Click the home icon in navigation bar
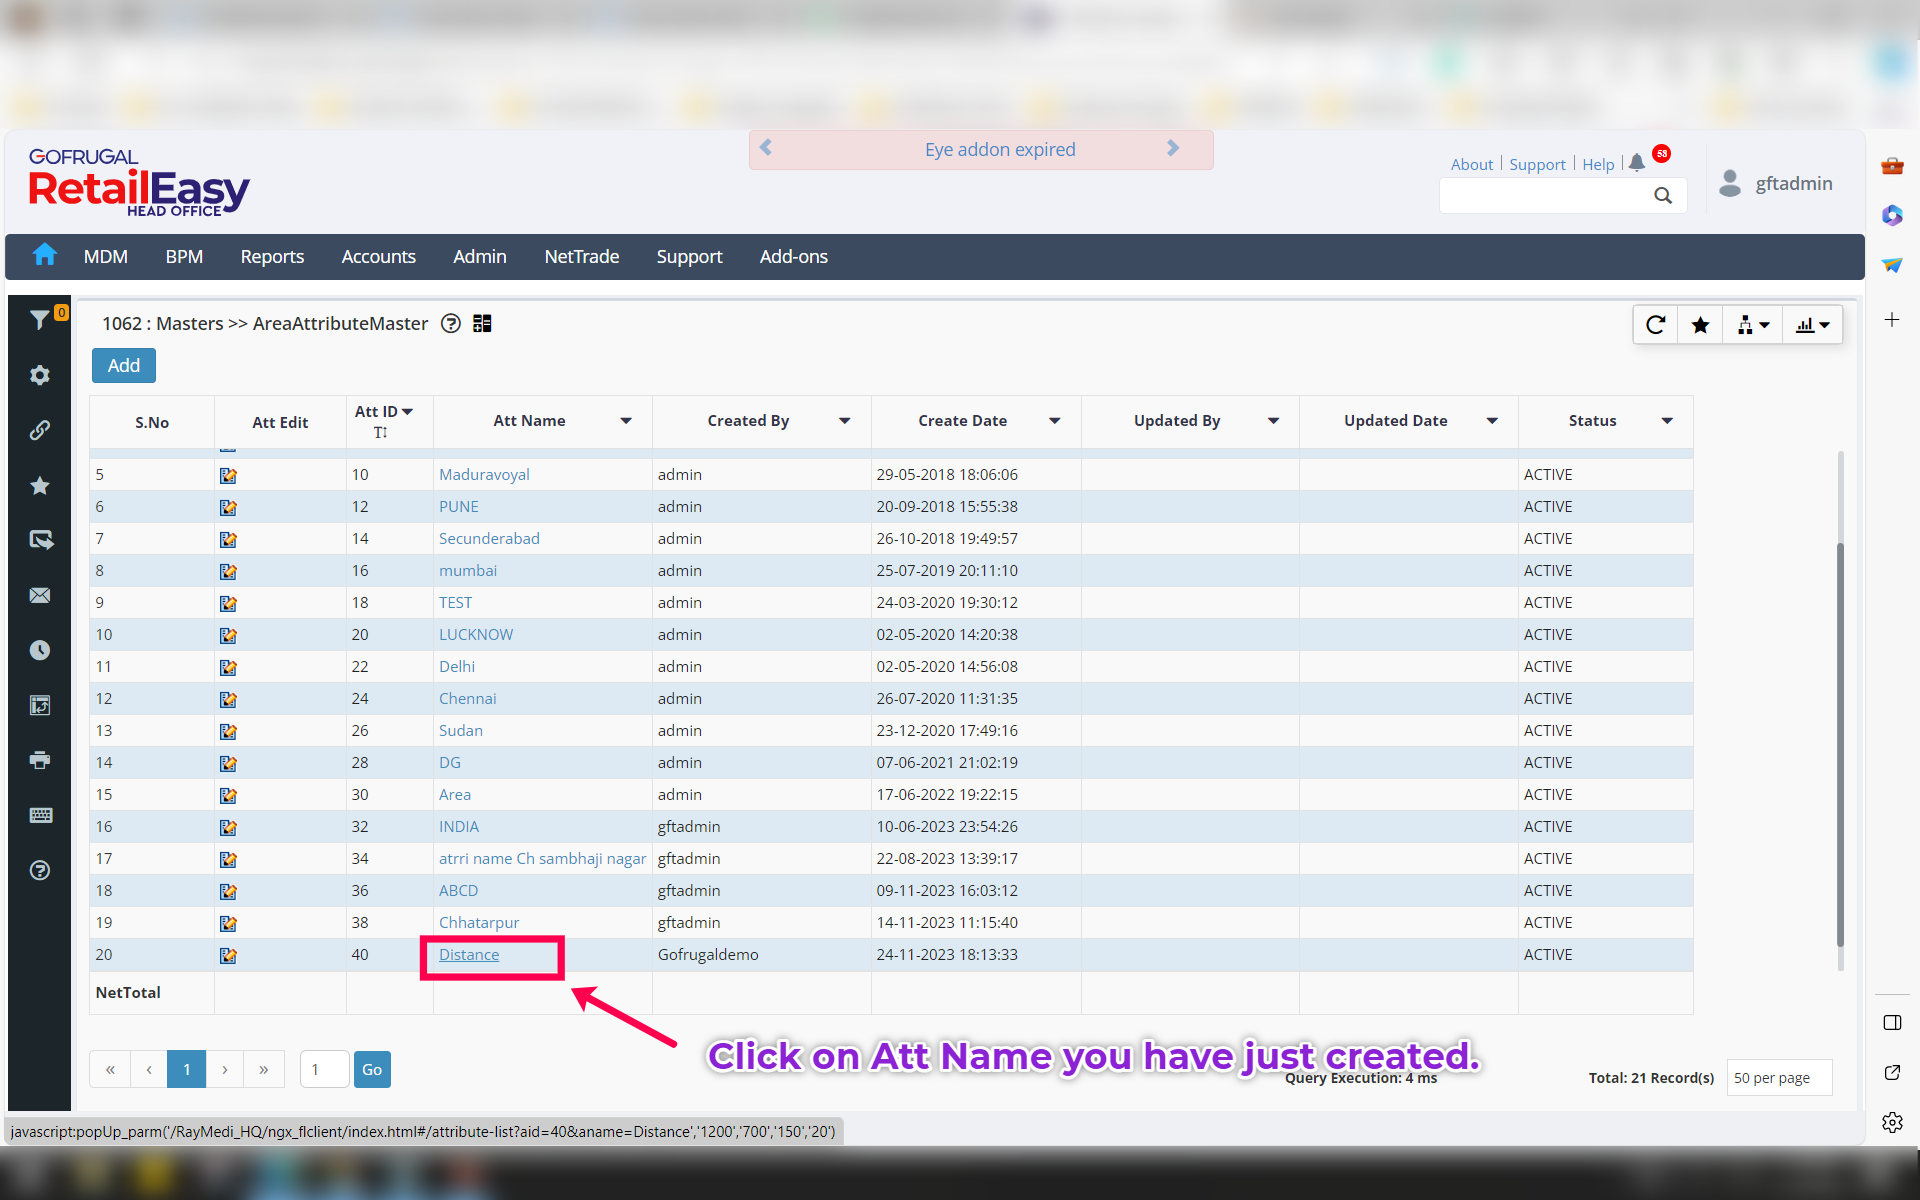Image resolution: width=1920 pixels, height=1200 pixels. point(44,256)
